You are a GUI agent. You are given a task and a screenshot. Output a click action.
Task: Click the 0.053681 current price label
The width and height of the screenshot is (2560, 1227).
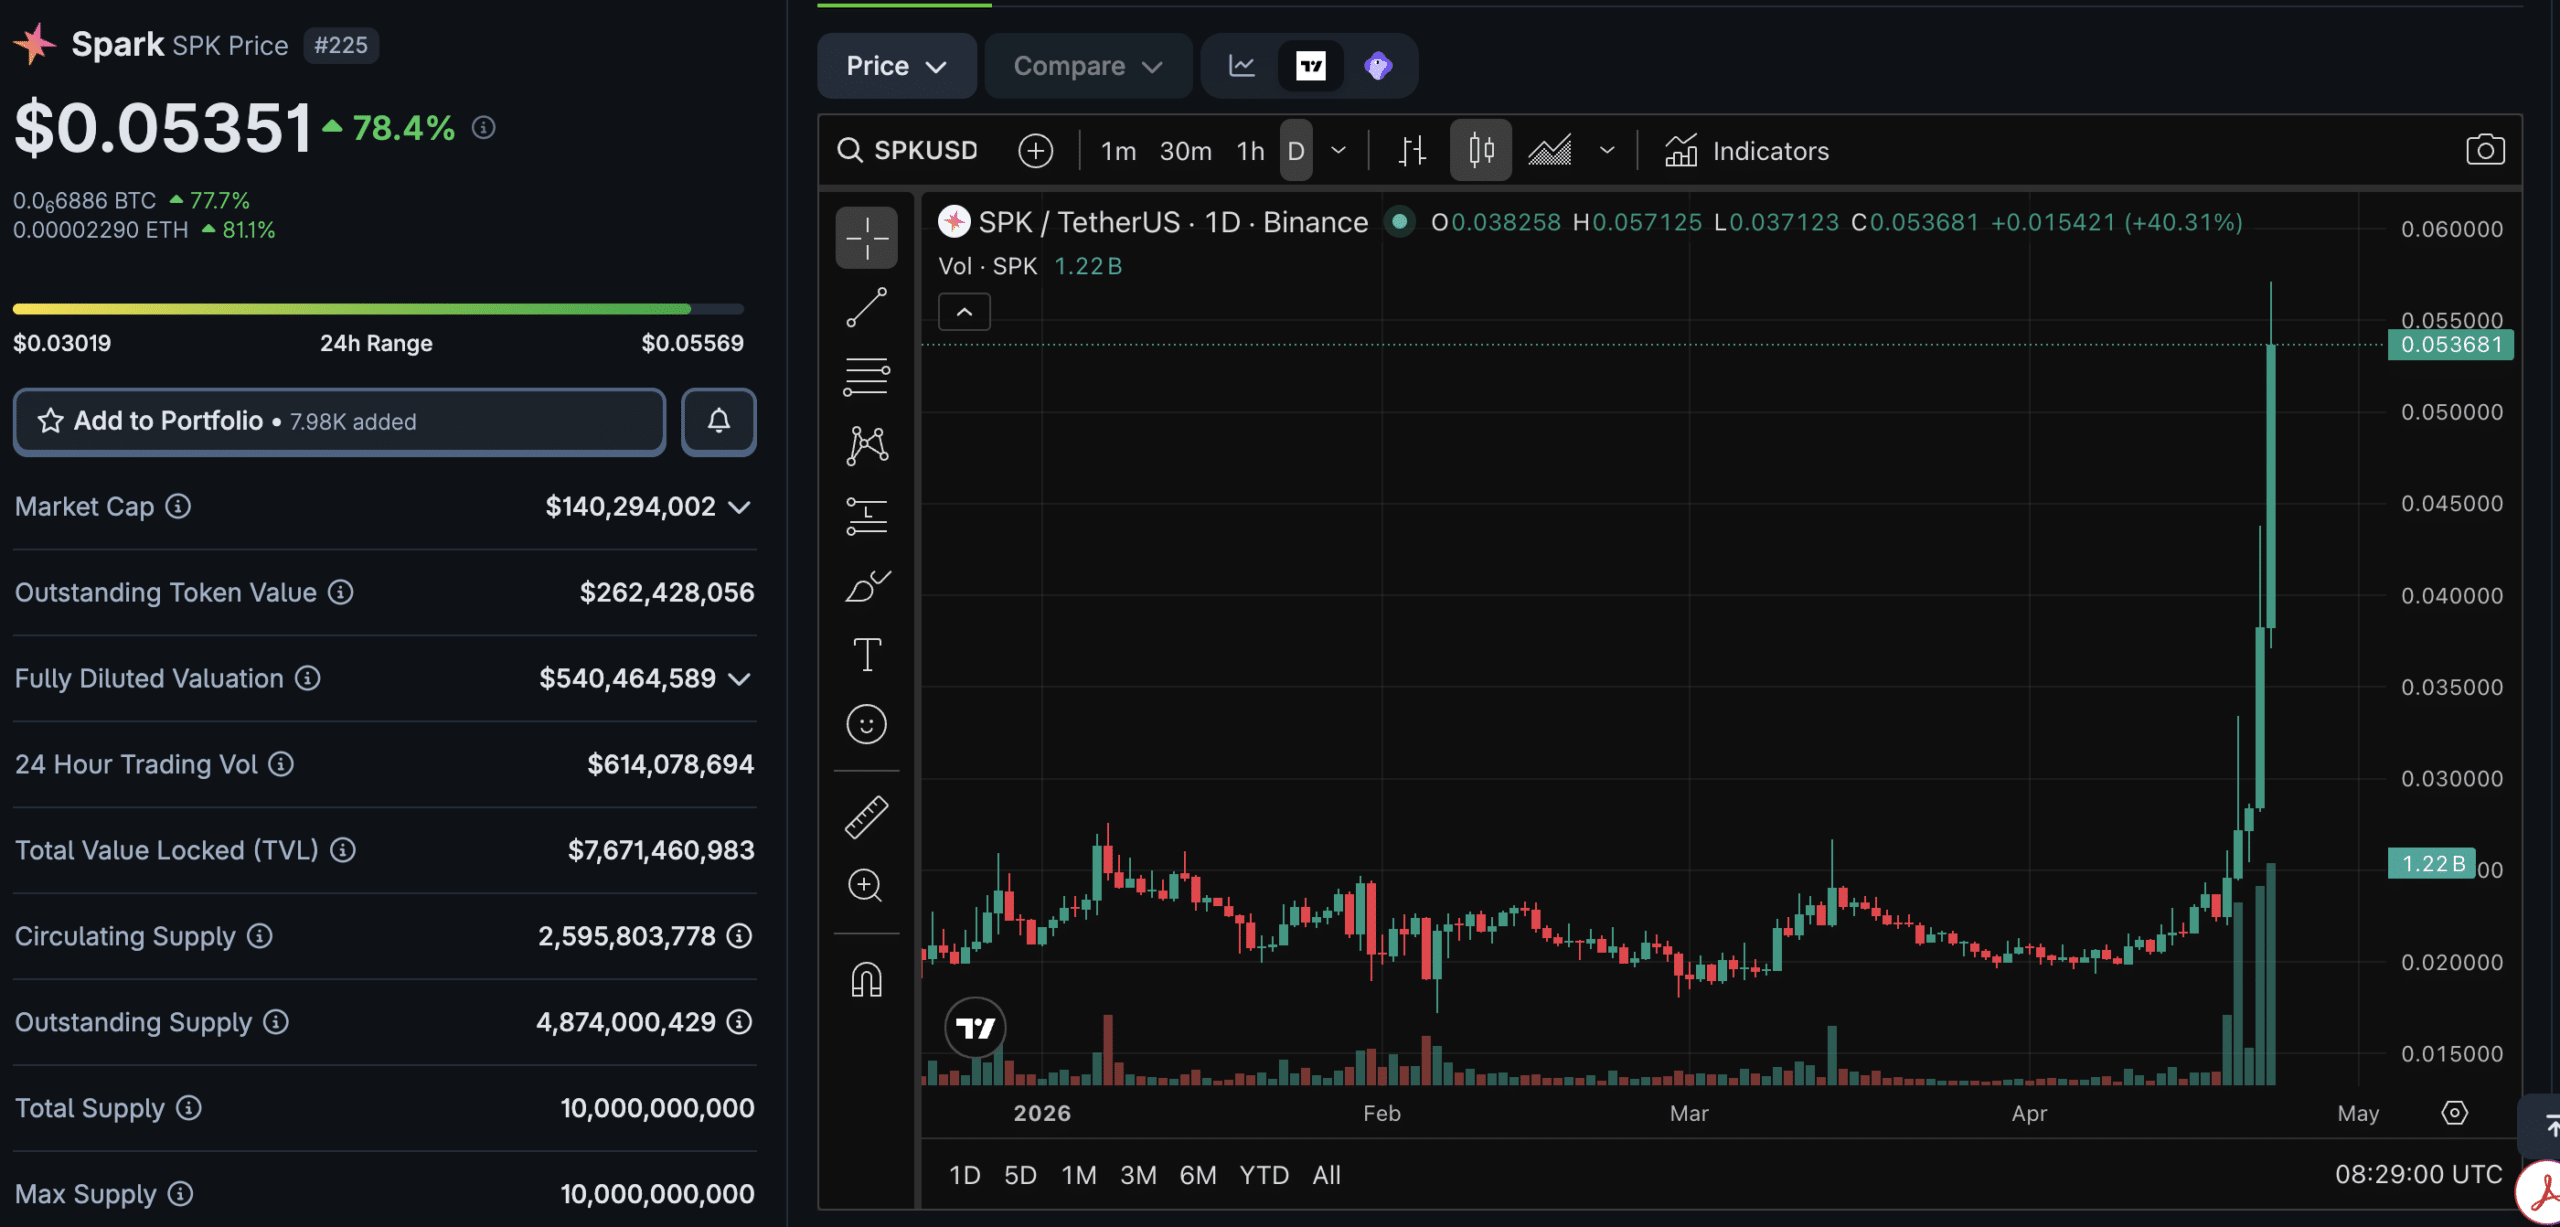pyautogui.click(x=2451, y=345)
